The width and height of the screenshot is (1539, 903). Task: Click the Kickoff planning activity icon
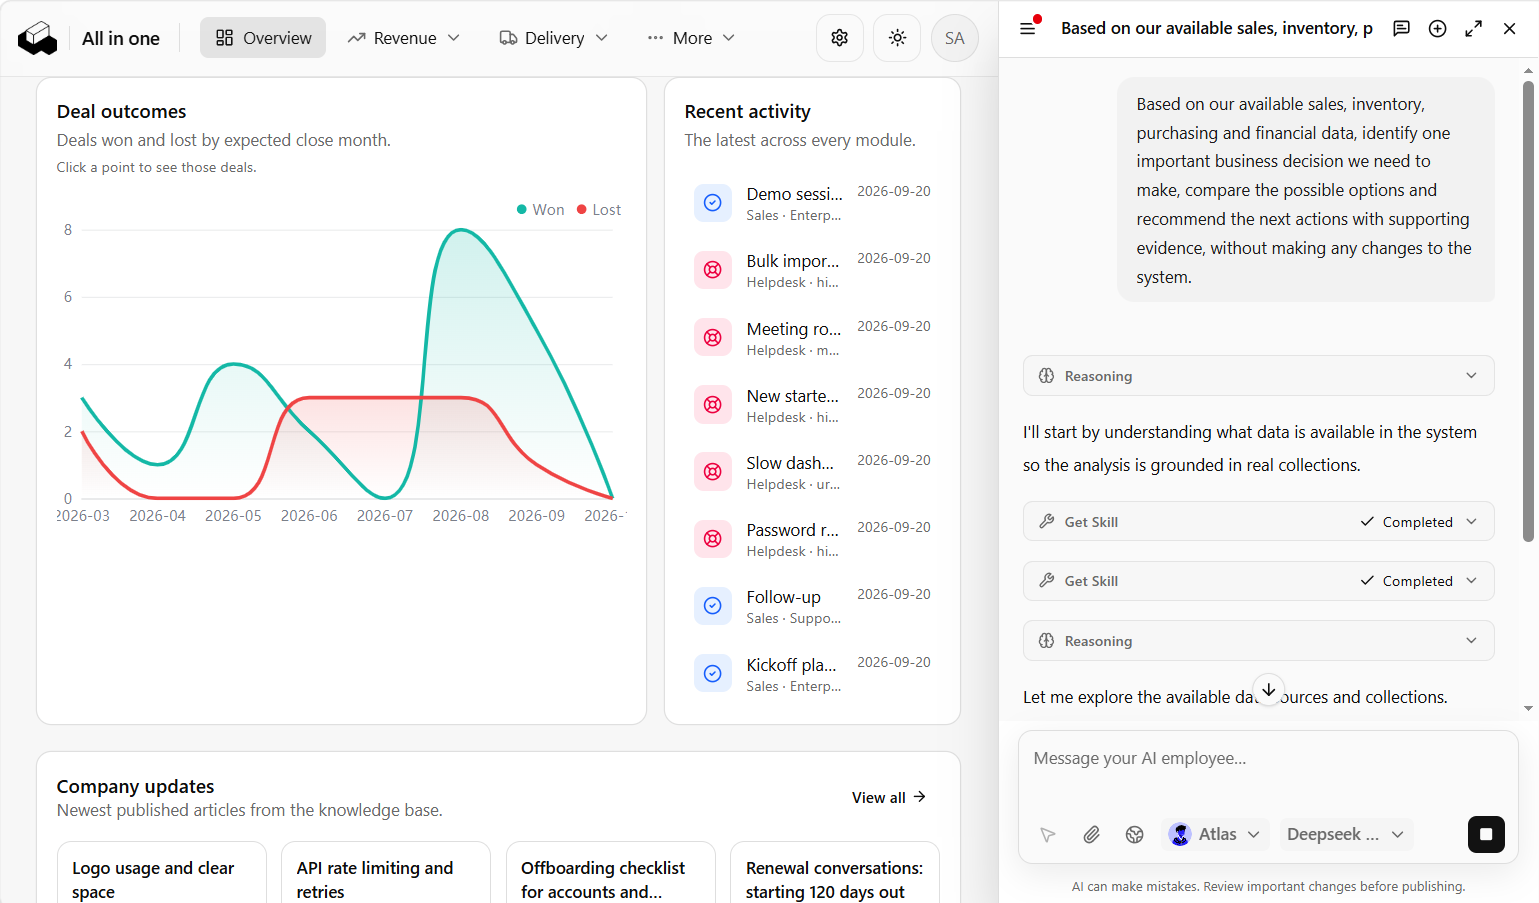712,674
